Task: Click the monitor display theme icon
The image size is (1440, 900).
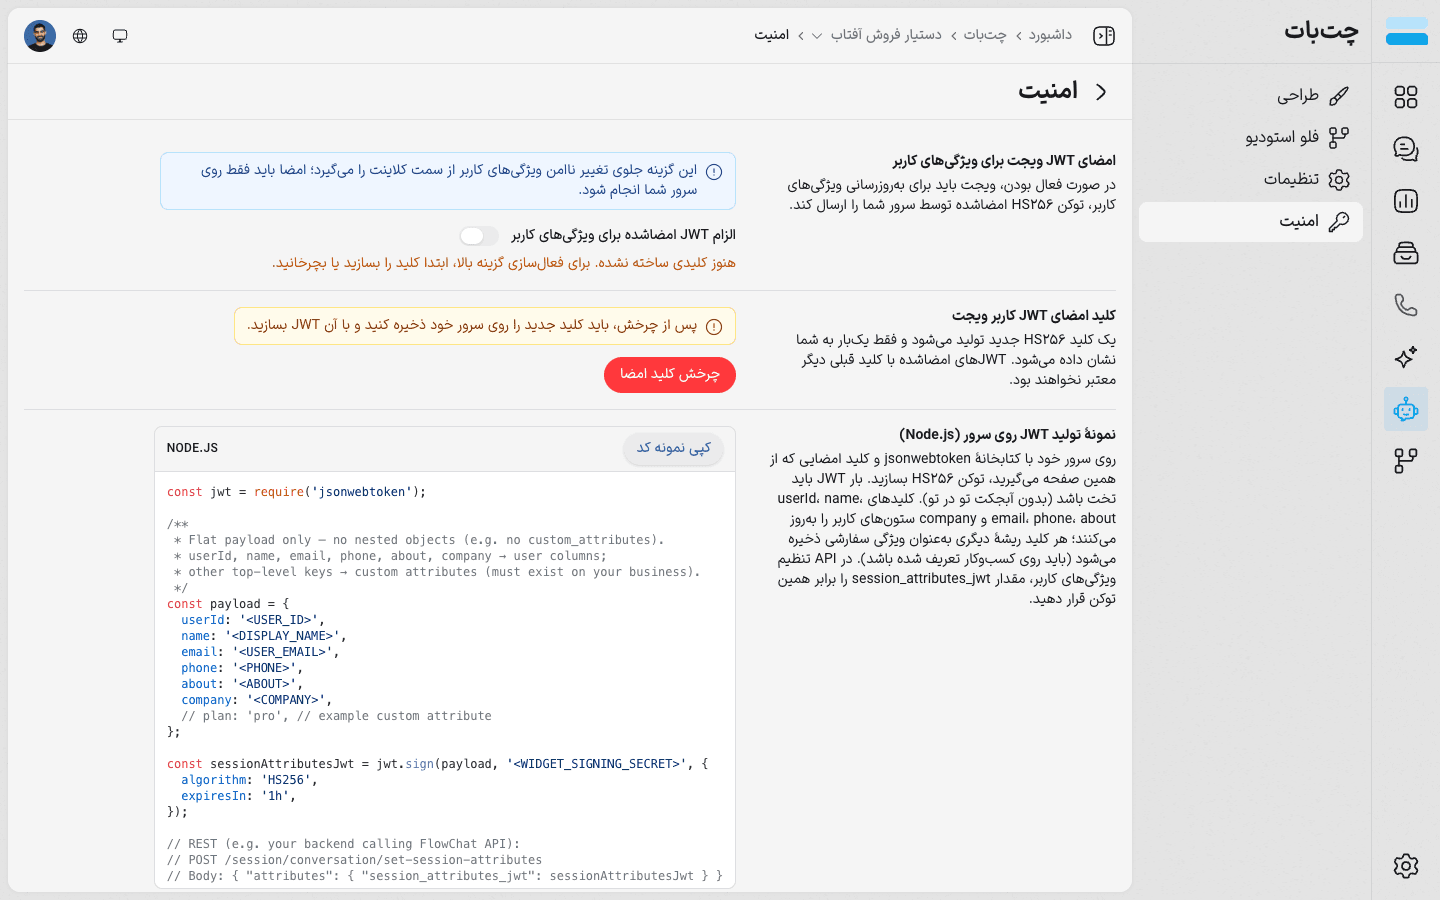Action: 120,36
